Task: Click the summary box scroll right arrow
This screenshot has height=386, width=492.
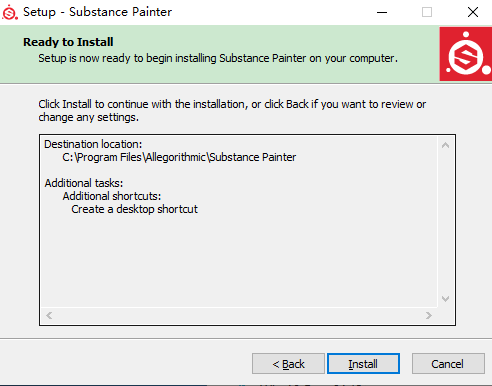Action: 429,315
